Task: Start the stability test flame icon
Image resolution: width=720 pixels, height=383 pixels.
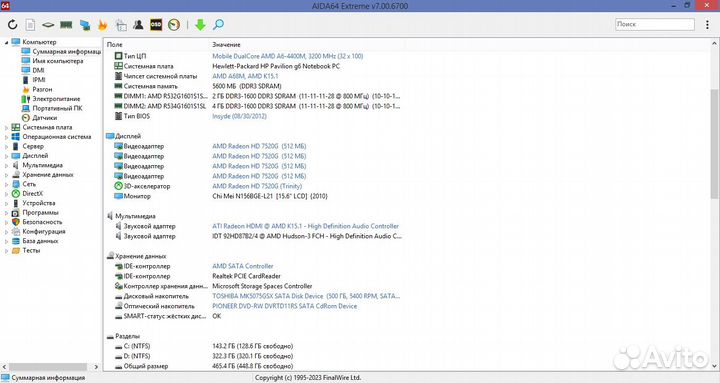Action: point(102,25)
